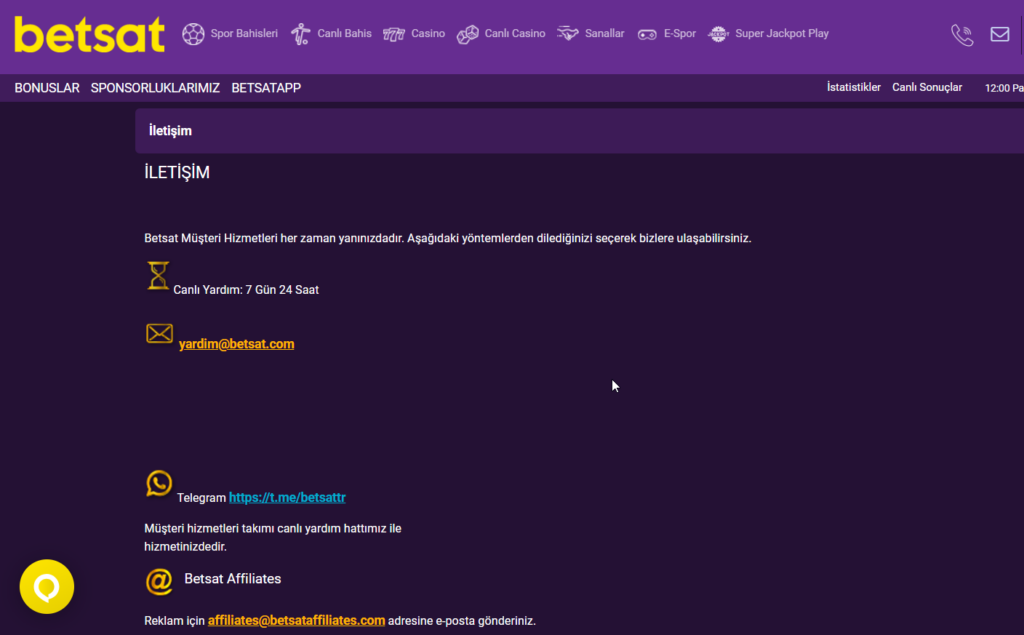Viewport: 1024px width, 635px height.
Task: Click the player icon for Canlı Bahis
Action: point(300,34)
